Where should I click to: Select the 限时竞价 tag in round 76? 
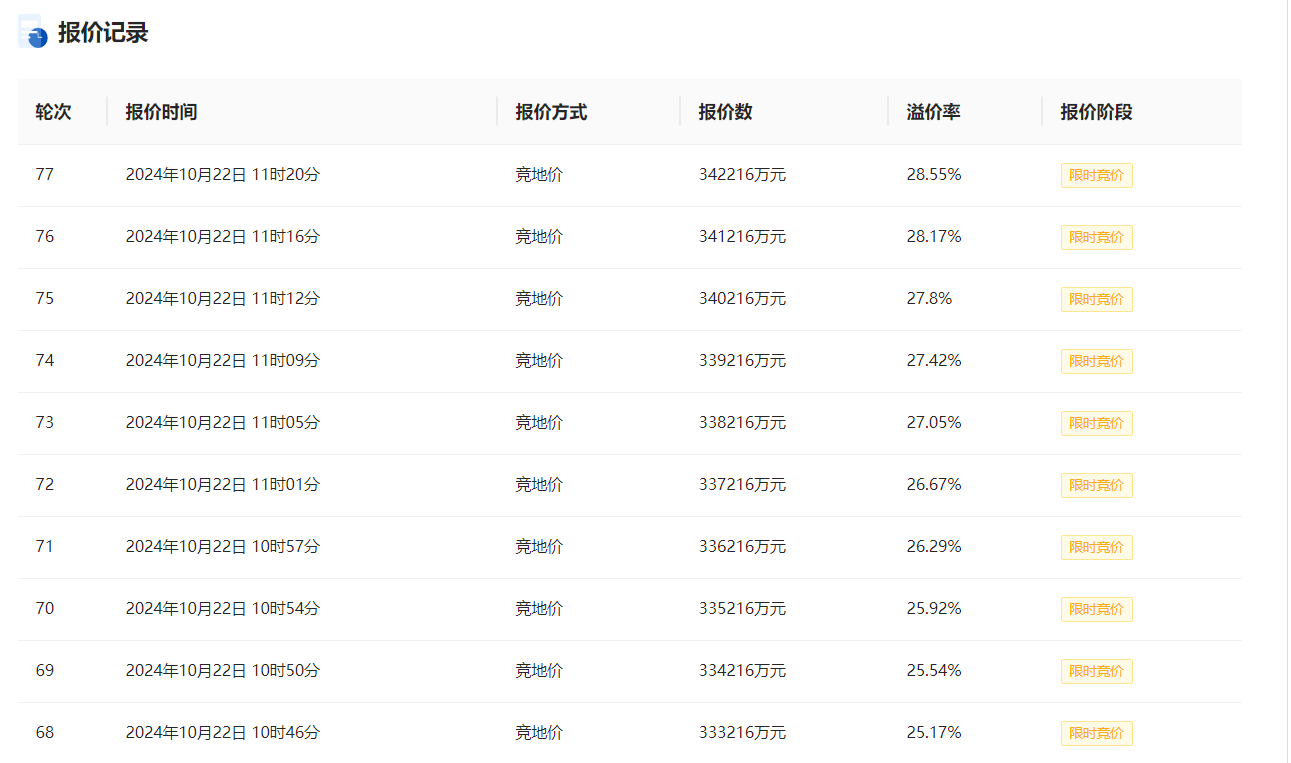click(x=1096, y=238)
